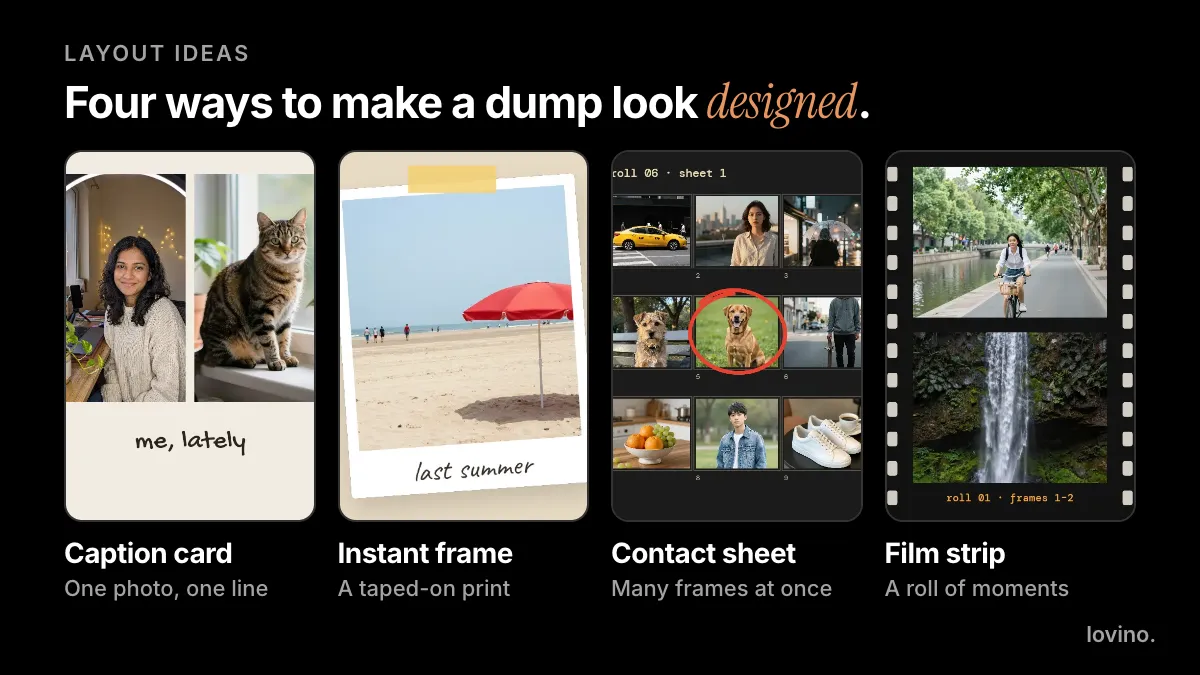The width and height of the screenshot is (1200, 675).
Task: Open the waterfall photo in the film strip
Action: coord(1010,408)
